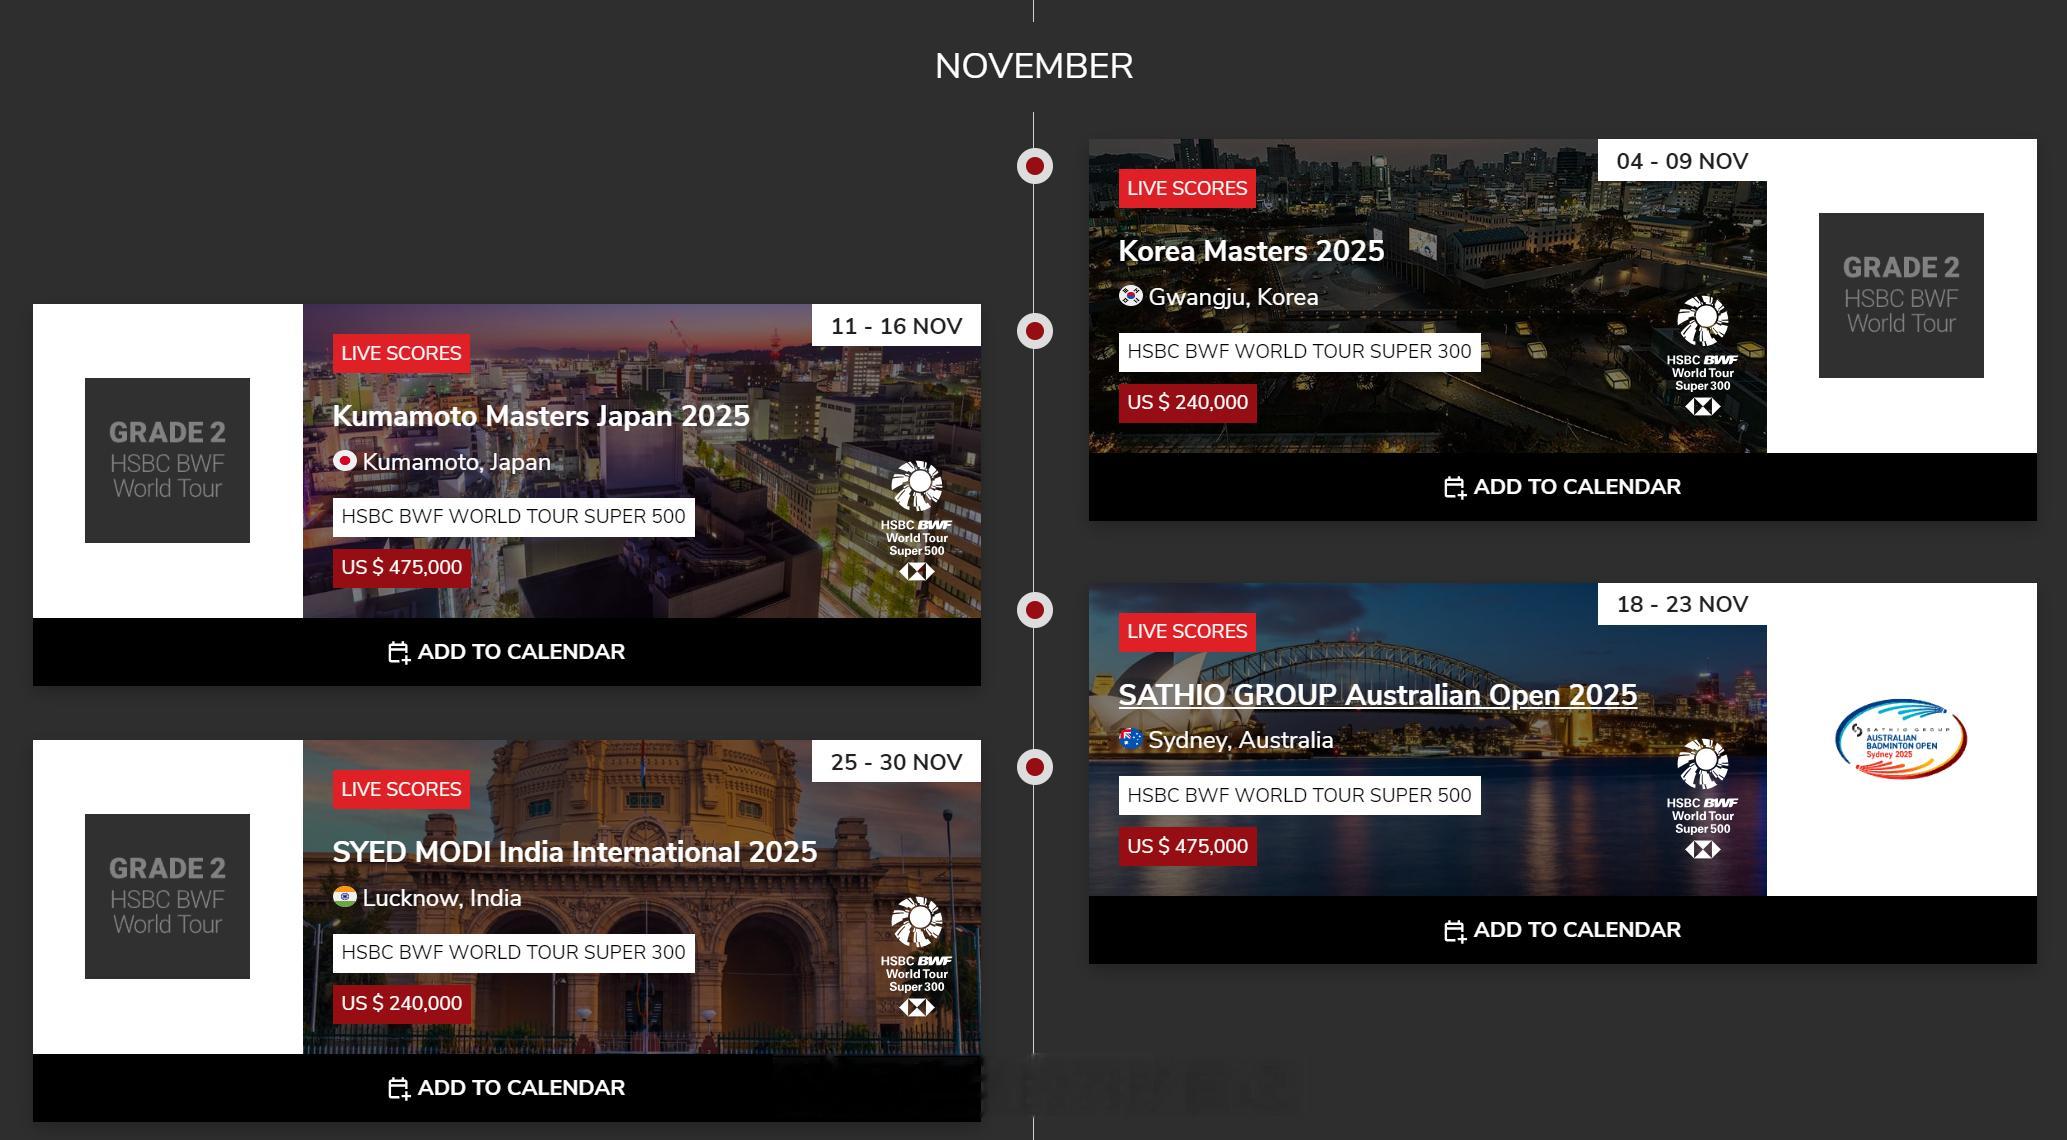Click the Gwangju, Korea location text
2067x1140 pixels.
tap(1233, 297)
